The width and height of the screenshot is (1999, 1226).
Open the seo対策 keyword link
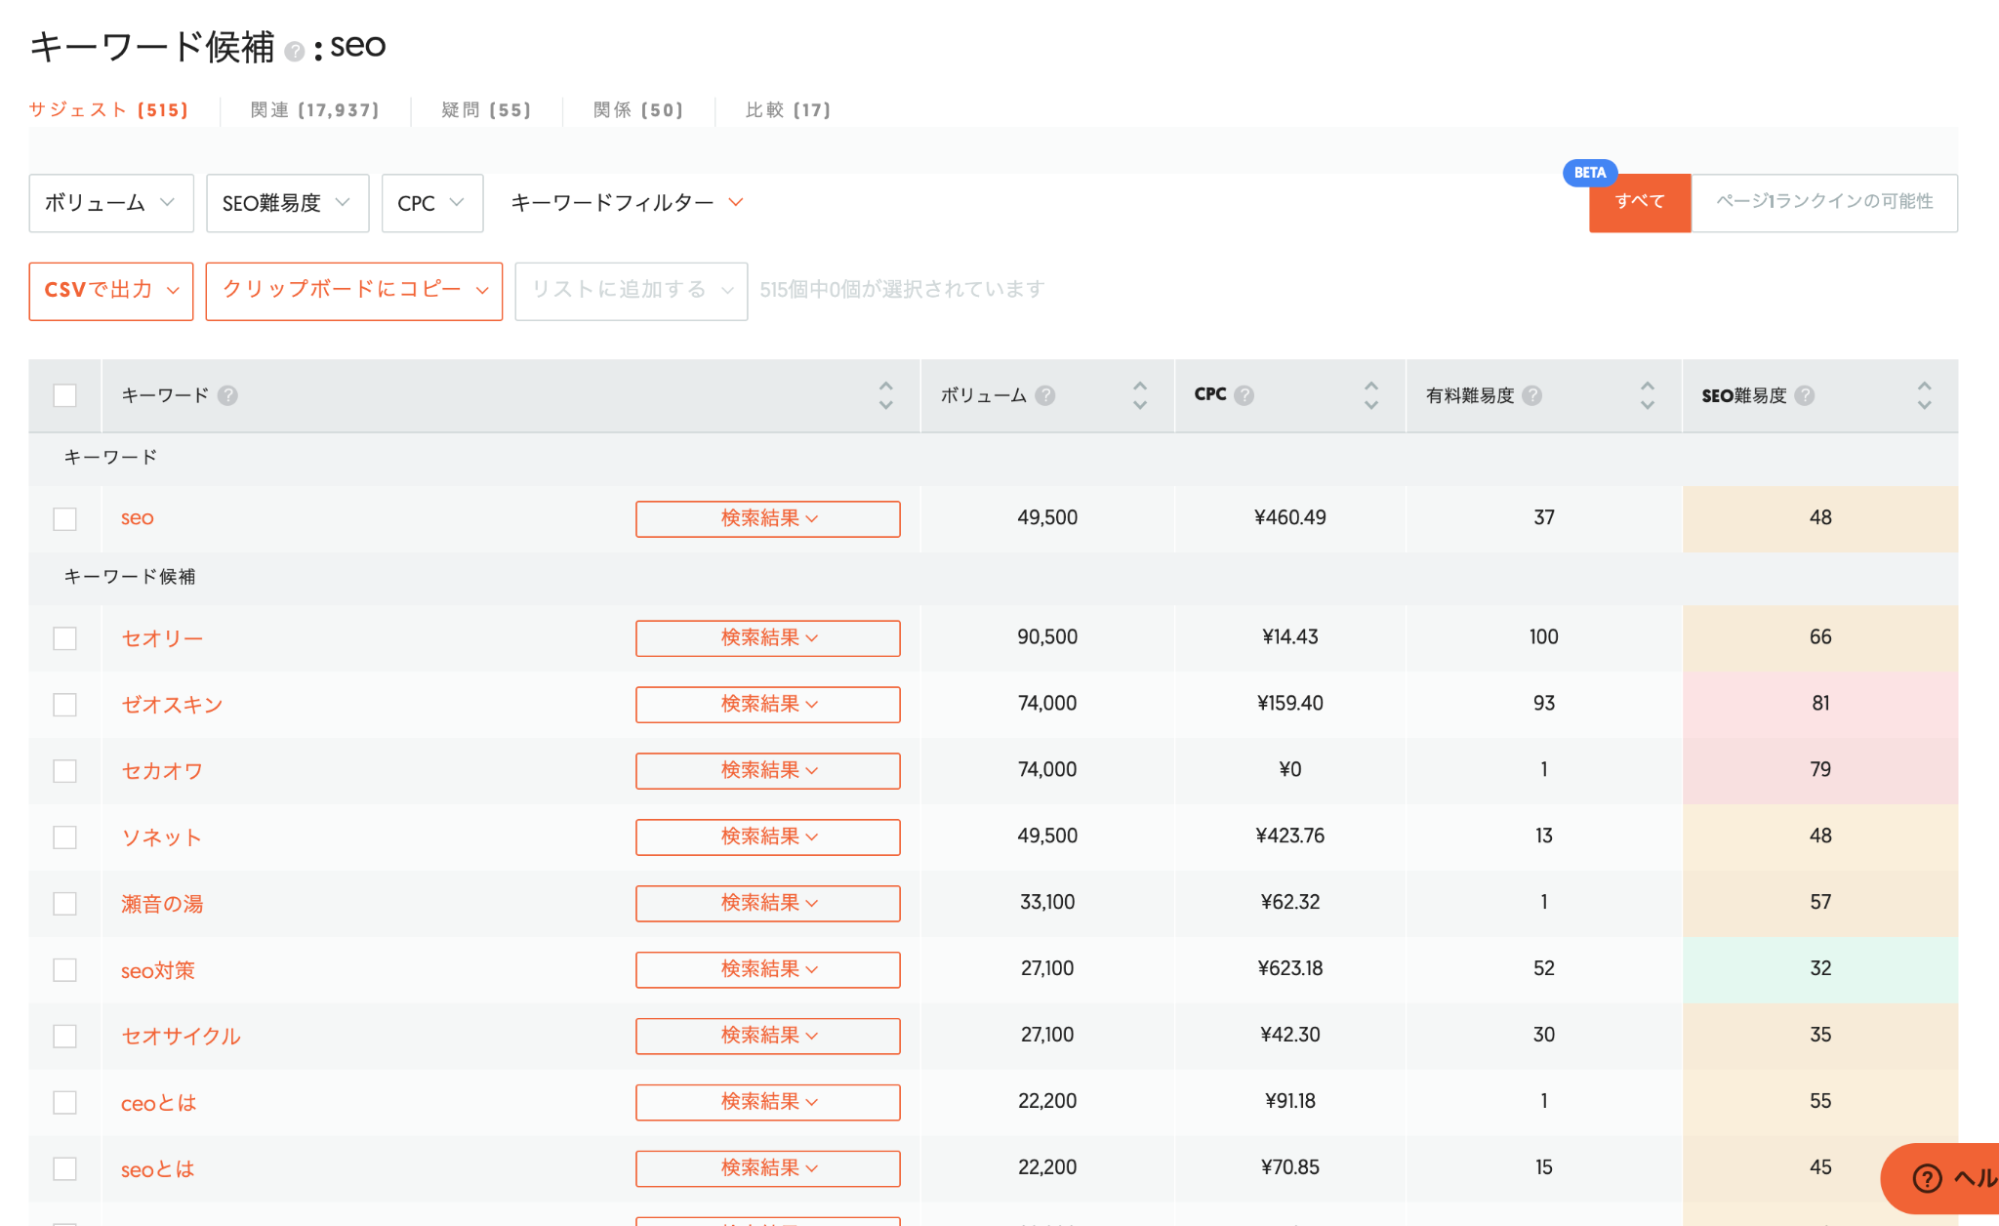158,970
